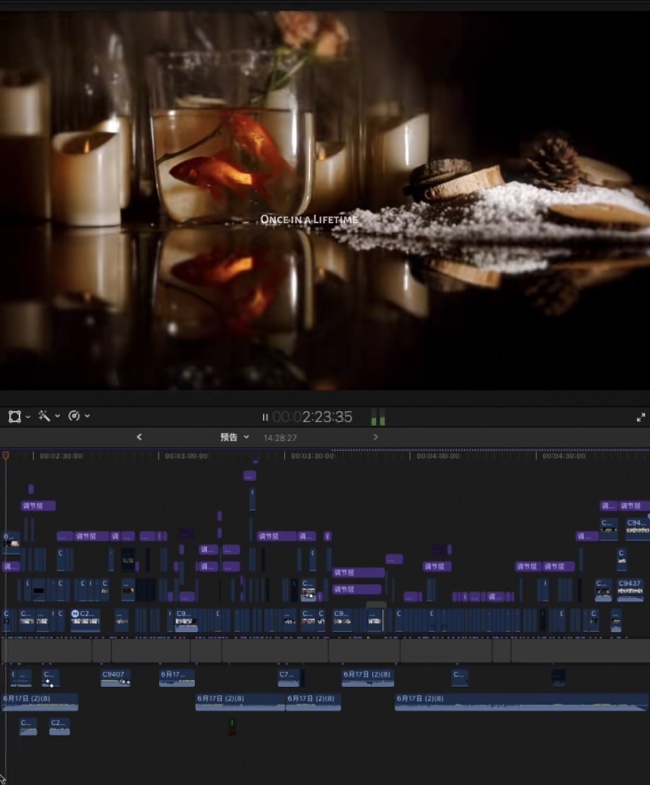Select the Transform tool icon
This screenshot has width=650, height=785.
click(x=15, y=416)
